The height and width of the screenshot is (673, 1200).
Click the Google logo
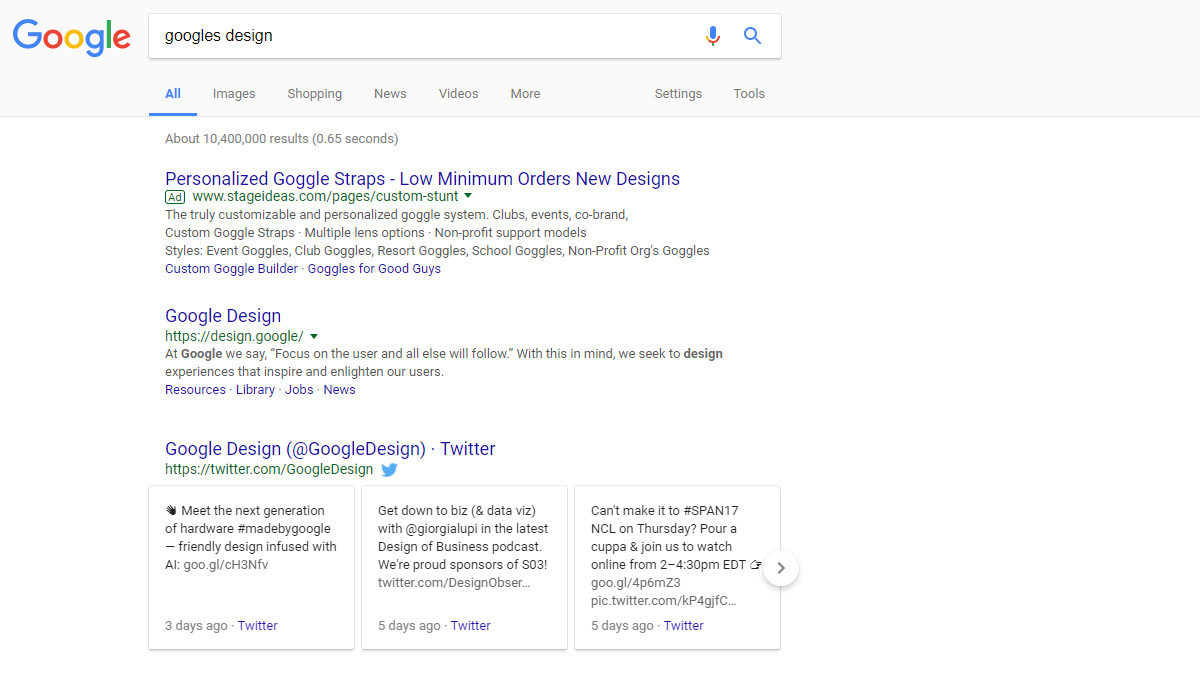(71, 37)
